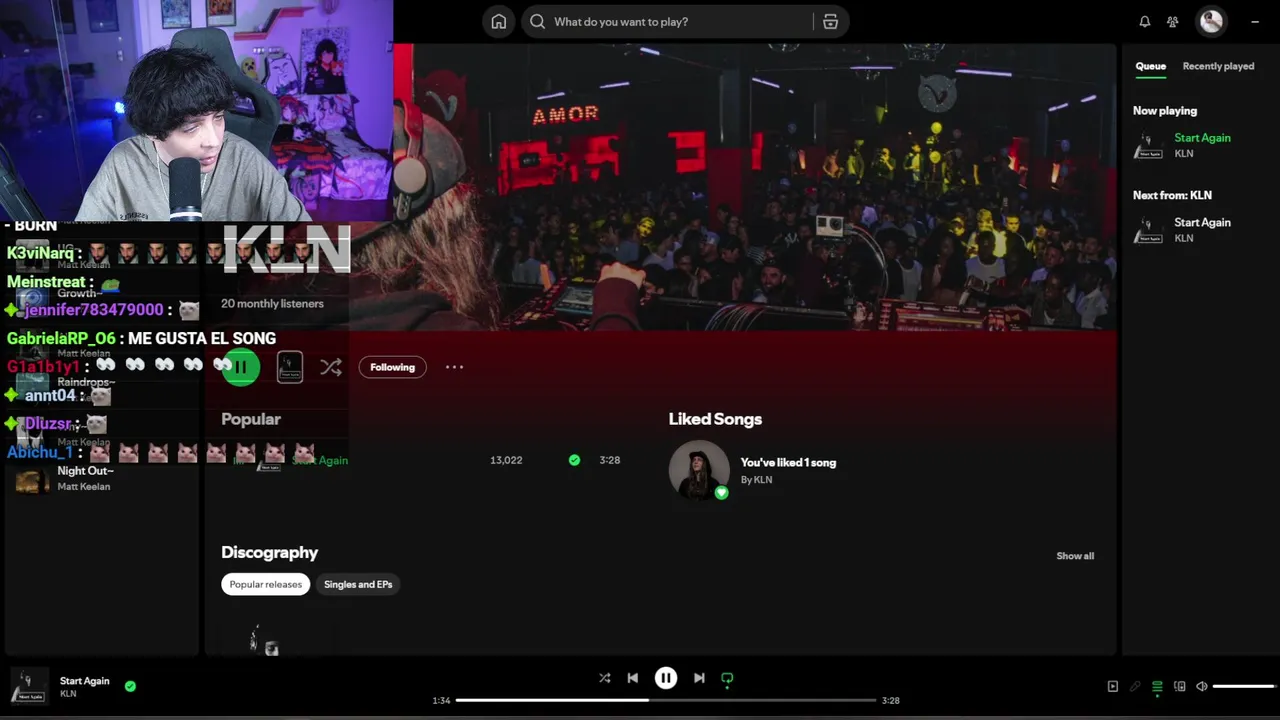Click the 'Liked Songs' section heading
The image size is (1280, 720).
click(x=715, y=419)
